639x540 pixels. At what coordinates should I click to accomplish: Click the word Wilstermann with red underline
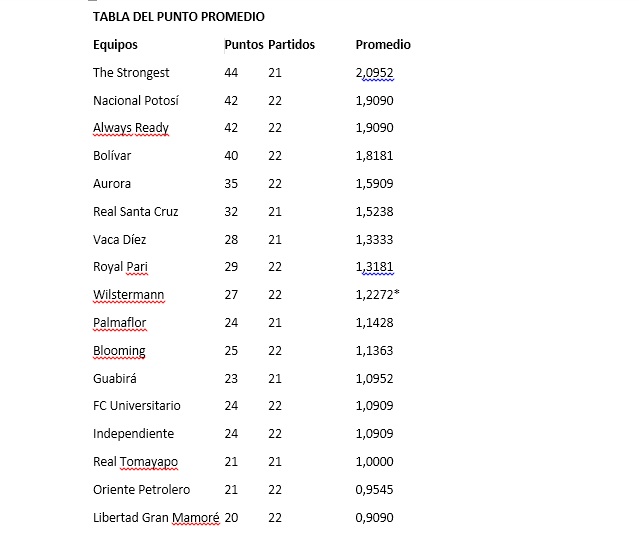pyautogui.click(x=128, y=295)
